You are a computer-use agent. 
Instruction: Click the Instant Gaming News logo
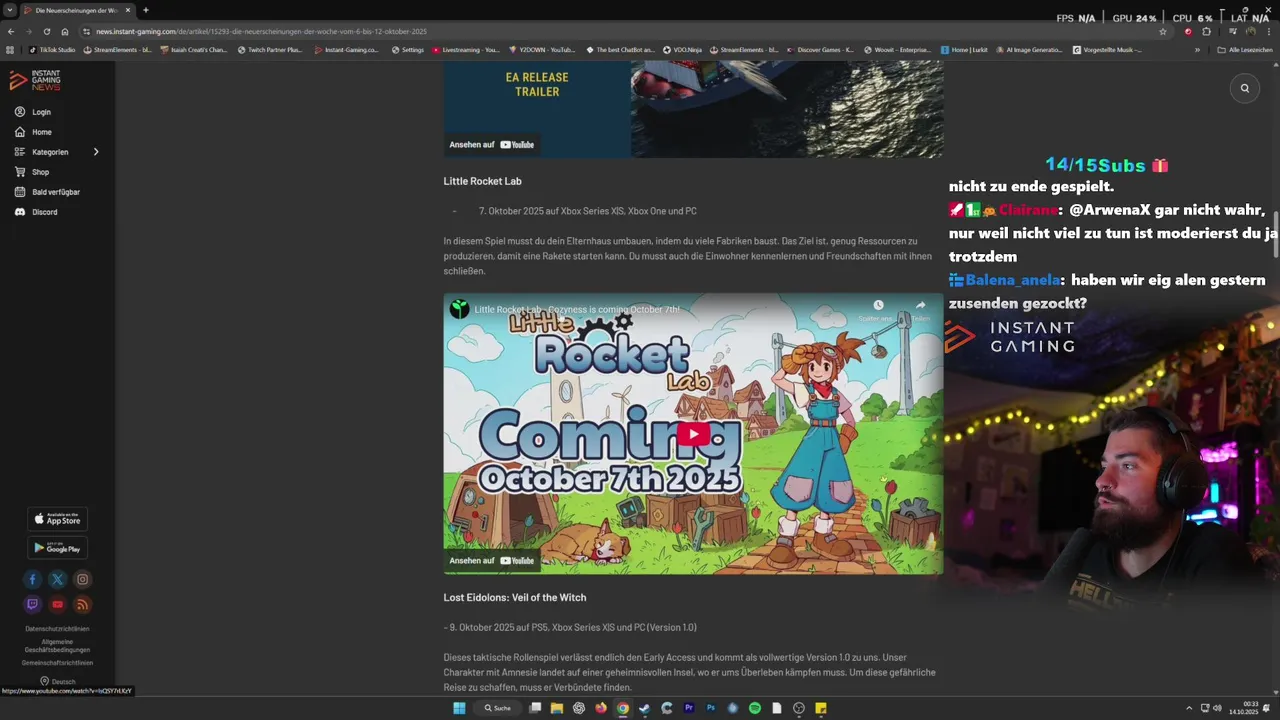[35, 81]
